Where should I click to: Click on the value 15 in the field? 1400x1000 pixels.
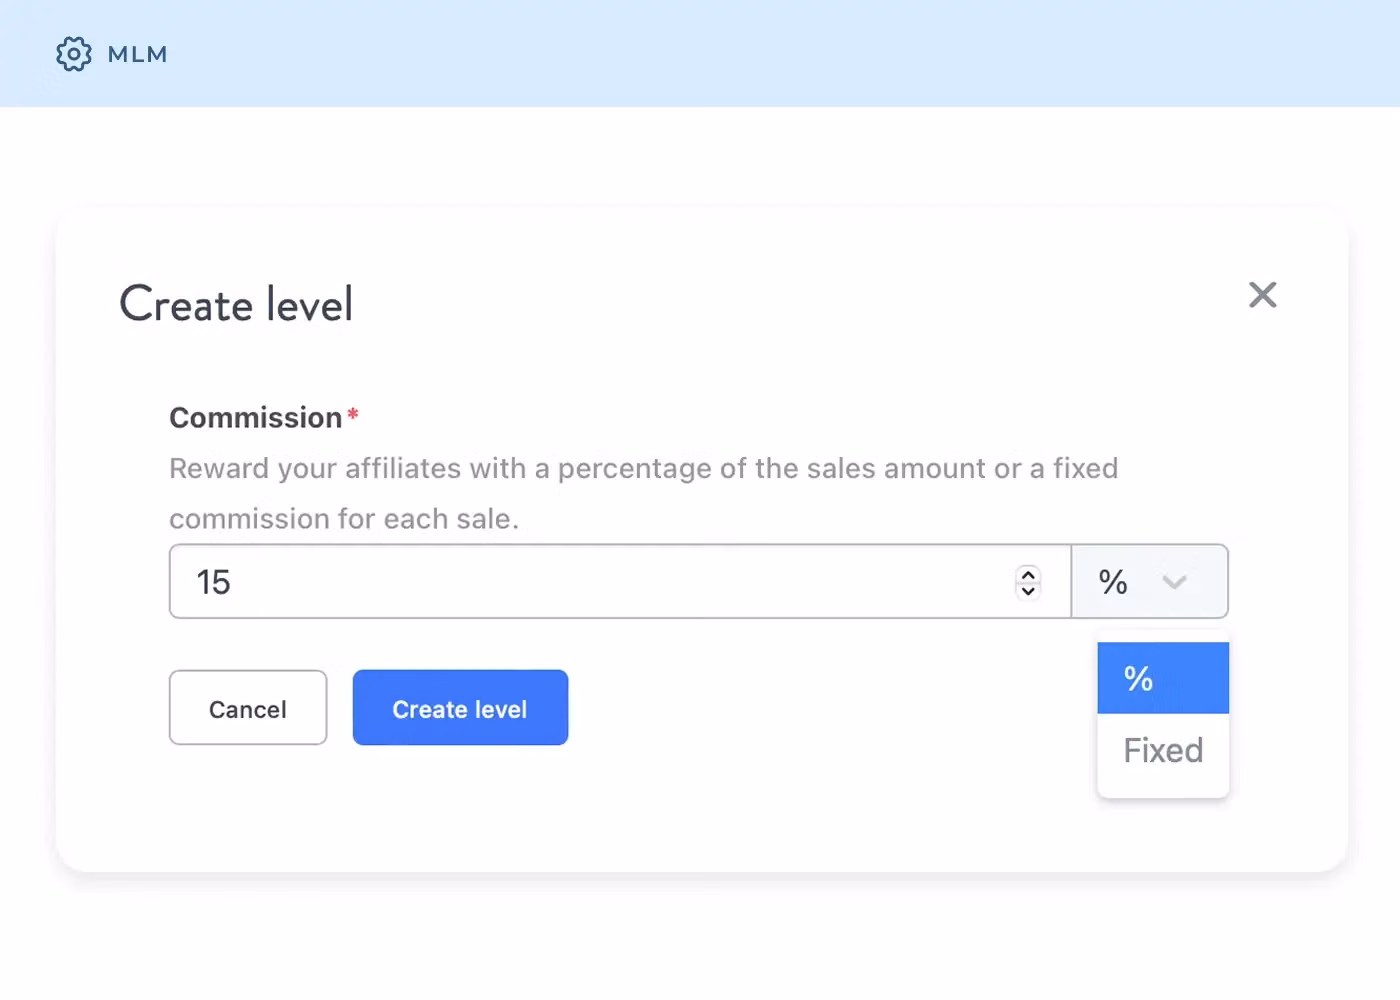click(213, 582)
